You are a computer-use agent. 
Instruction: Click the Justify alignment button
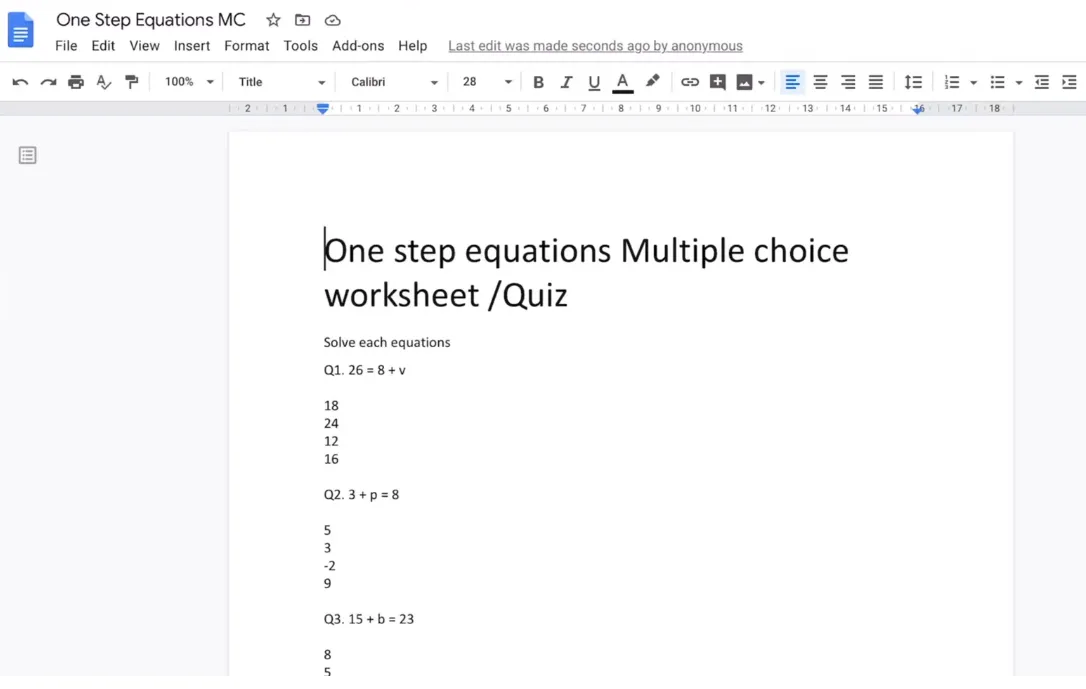(x=876, y=82)
